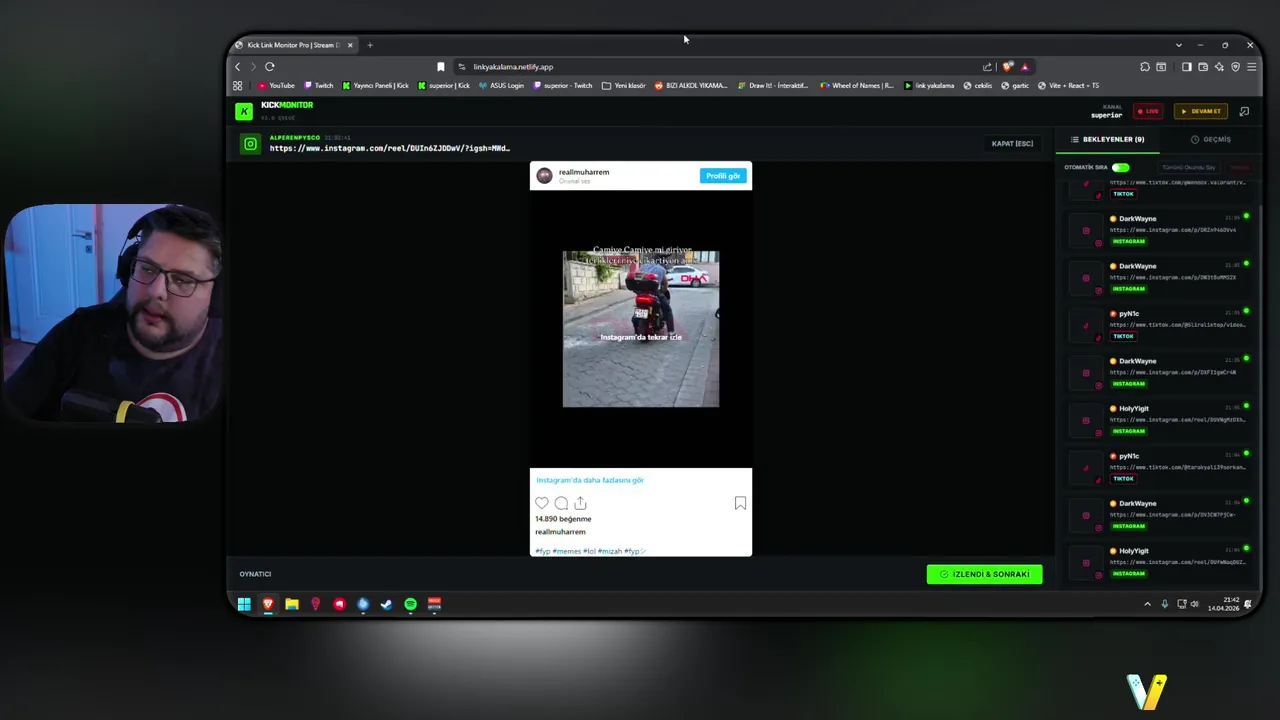
Task: Toggle the Otomatik Sıra switch
Action: point(1120,168)
